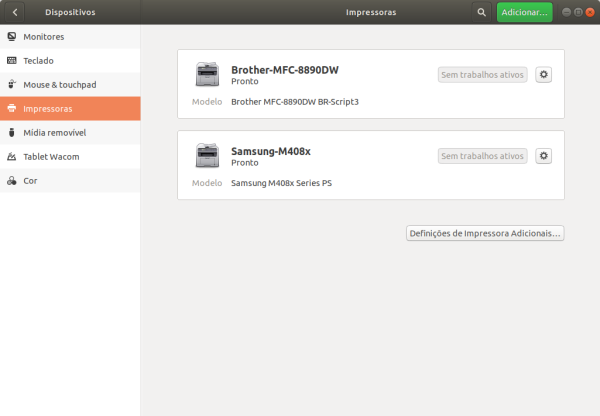The image size is (600, 416).
Task: Click the Samsung-M408x printer name
Action: pyautogui.click(x=271, y=152)
